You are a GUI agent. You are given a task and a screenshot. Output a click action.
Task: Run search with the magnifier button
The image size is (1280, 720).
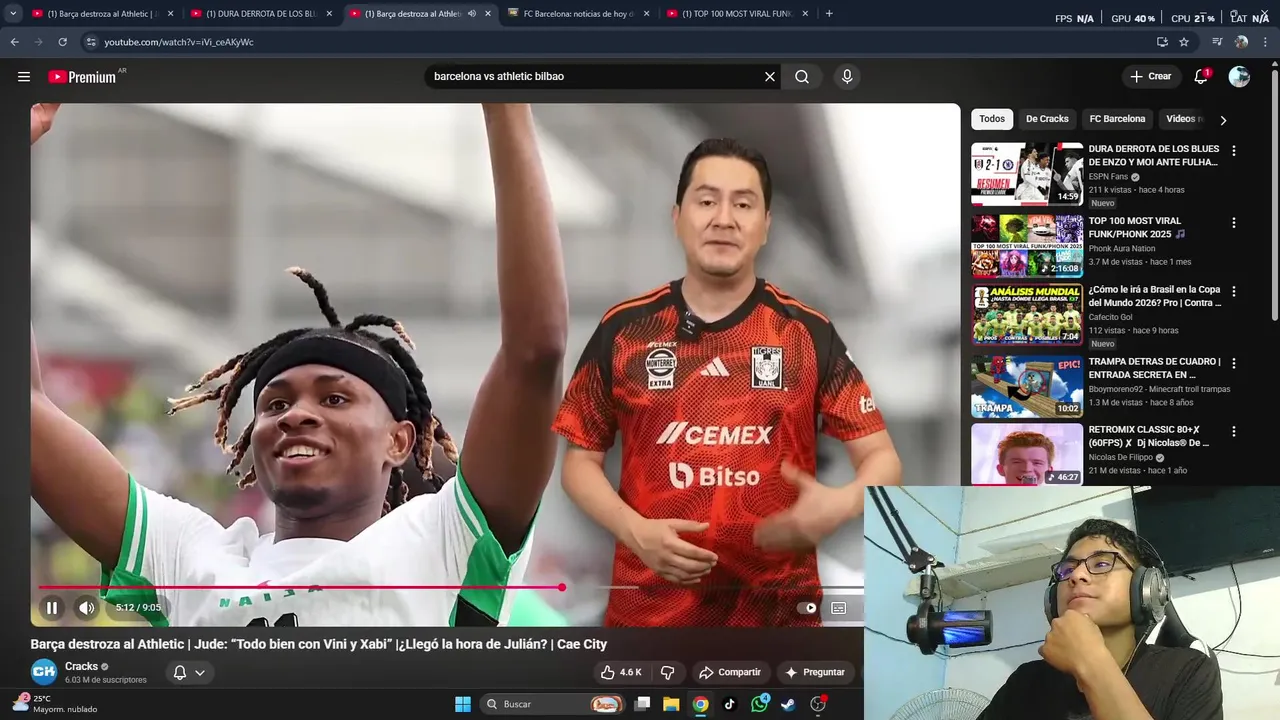tap(802, 77)
